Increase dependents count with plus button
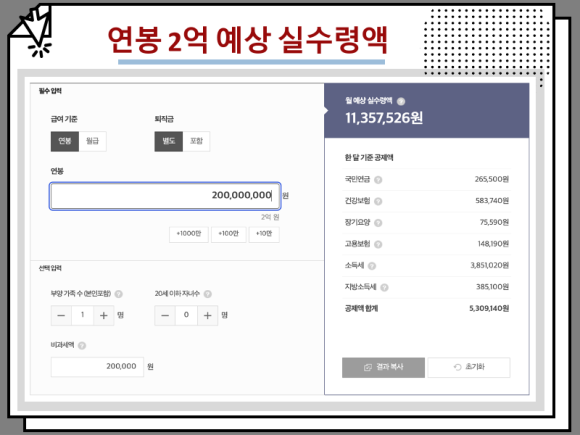This screenshot has width=580, height=435. coord(104,316)
